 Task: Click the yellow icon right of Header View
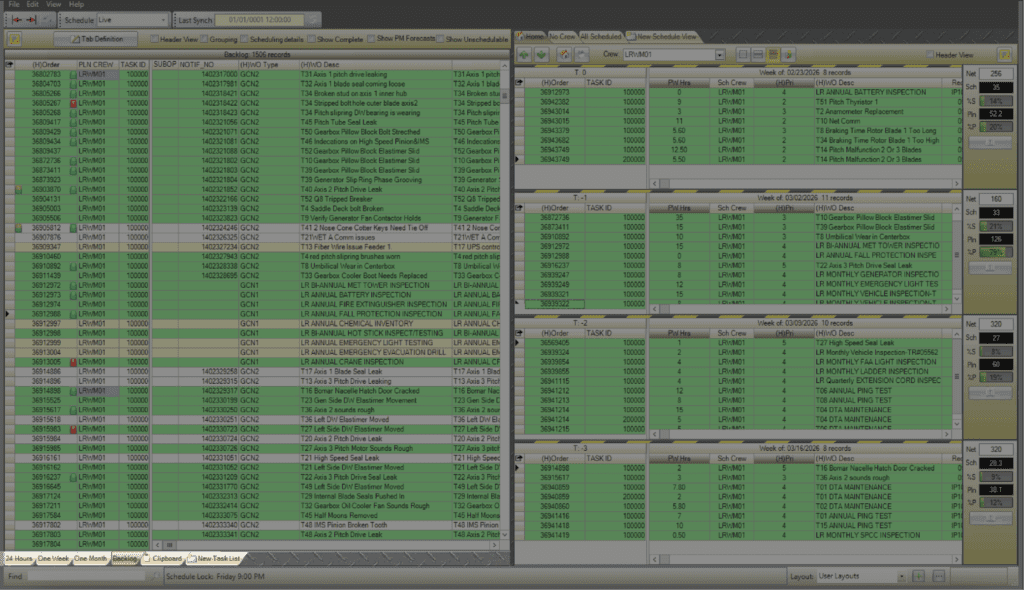(x=1004, y=54)
